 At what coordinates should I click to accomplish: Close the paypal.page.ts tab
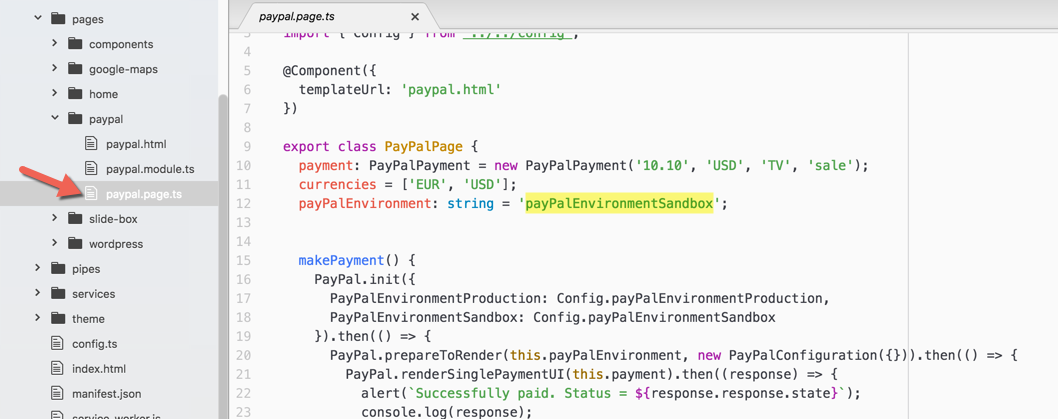coord(415,17)
